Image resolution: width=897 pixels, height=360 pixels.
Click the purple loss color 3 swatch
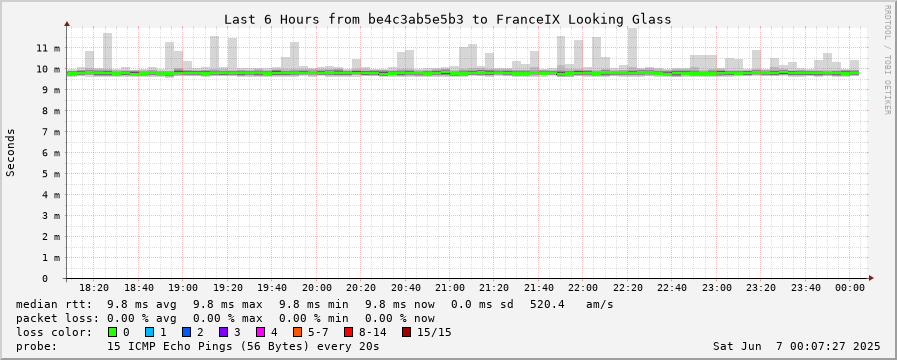(223, 332)
